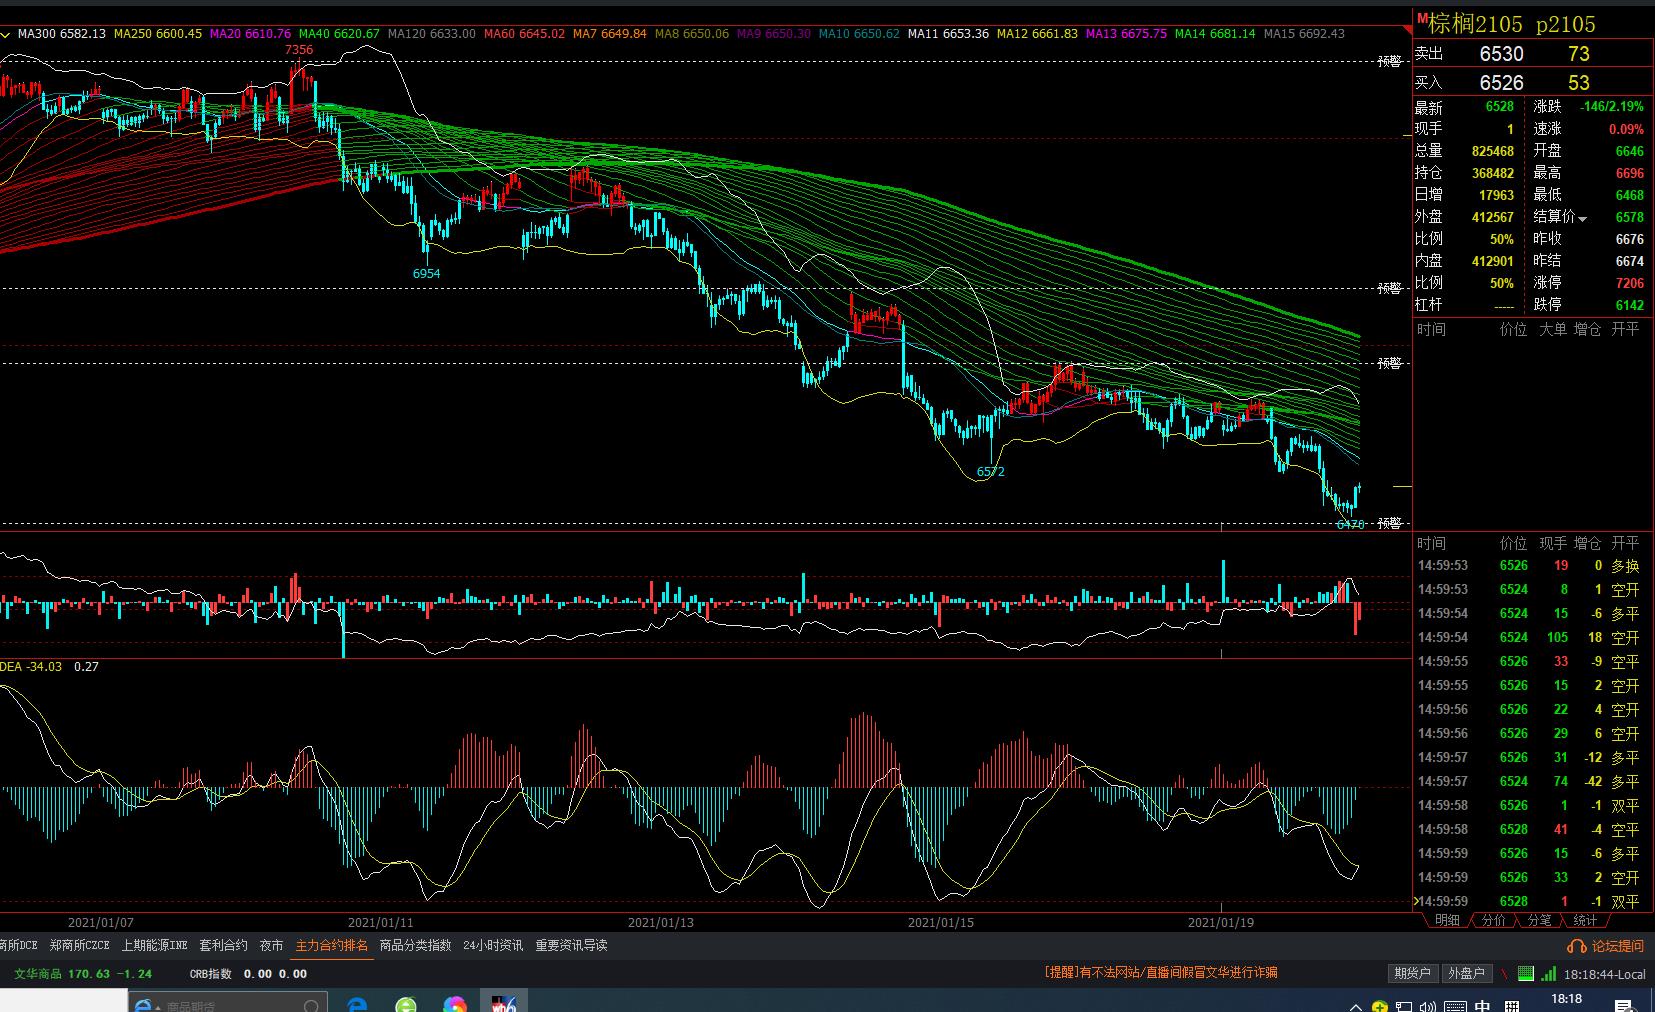Open the colorful pinwheel app in taskbar
This screenshot has height=1012, width=1655.
[x=455, y=1004]
